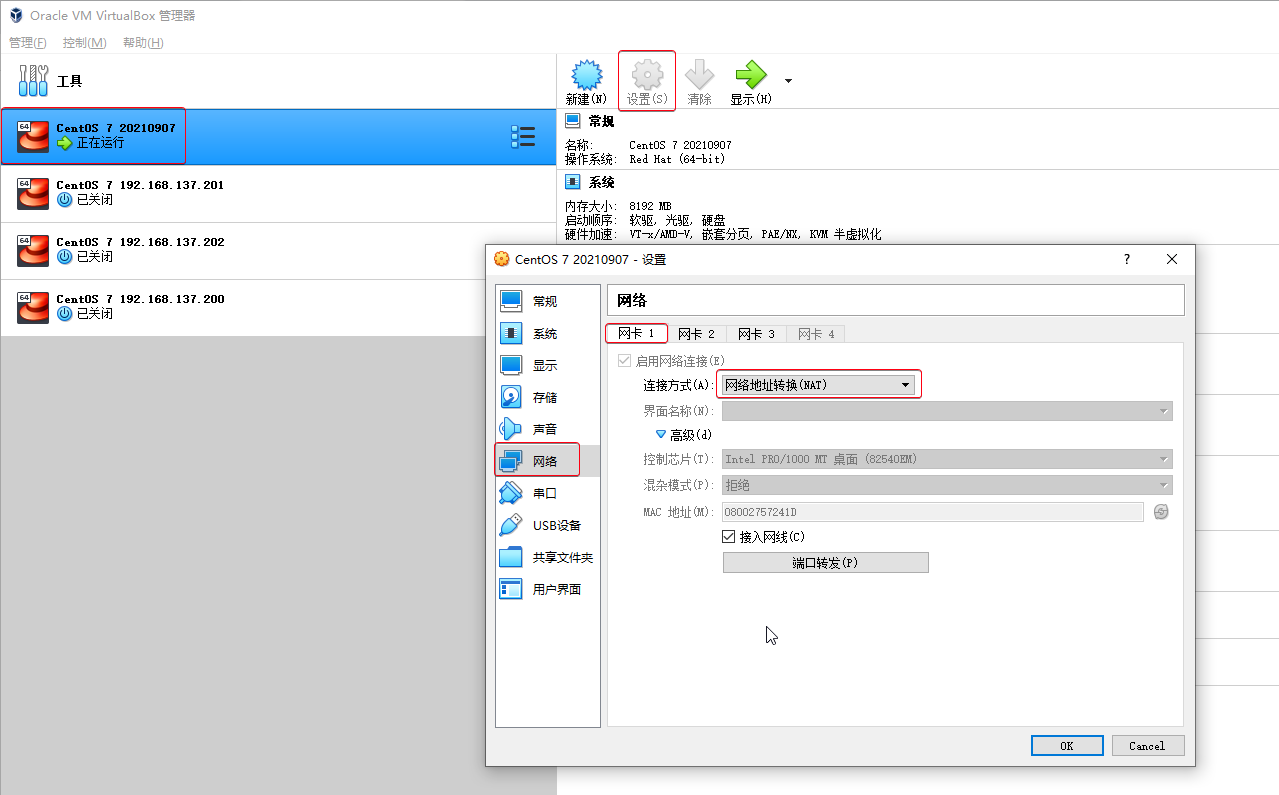Screen dimensions: 1279x795
Task: Switch to the 网卡 4 tab
Action: tap(816, 334)
